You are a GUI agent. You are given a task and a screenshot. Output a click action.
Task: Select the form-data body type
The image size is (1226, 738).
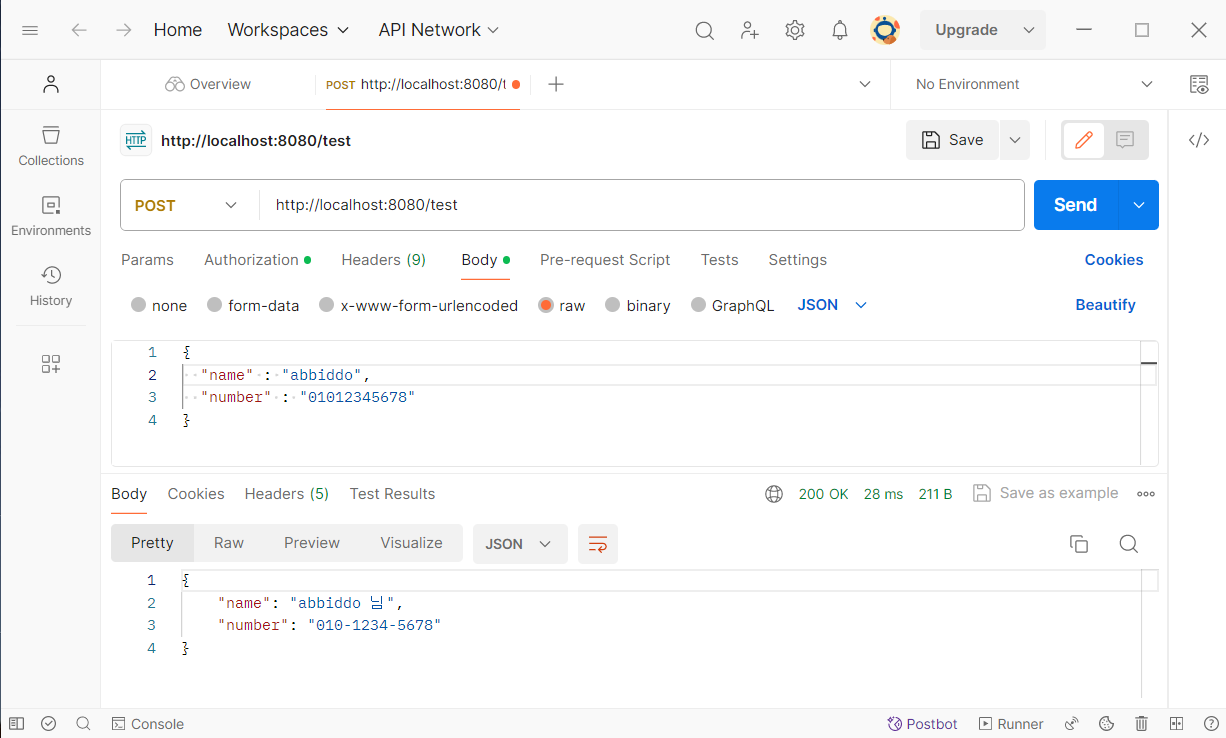(214, 305)
